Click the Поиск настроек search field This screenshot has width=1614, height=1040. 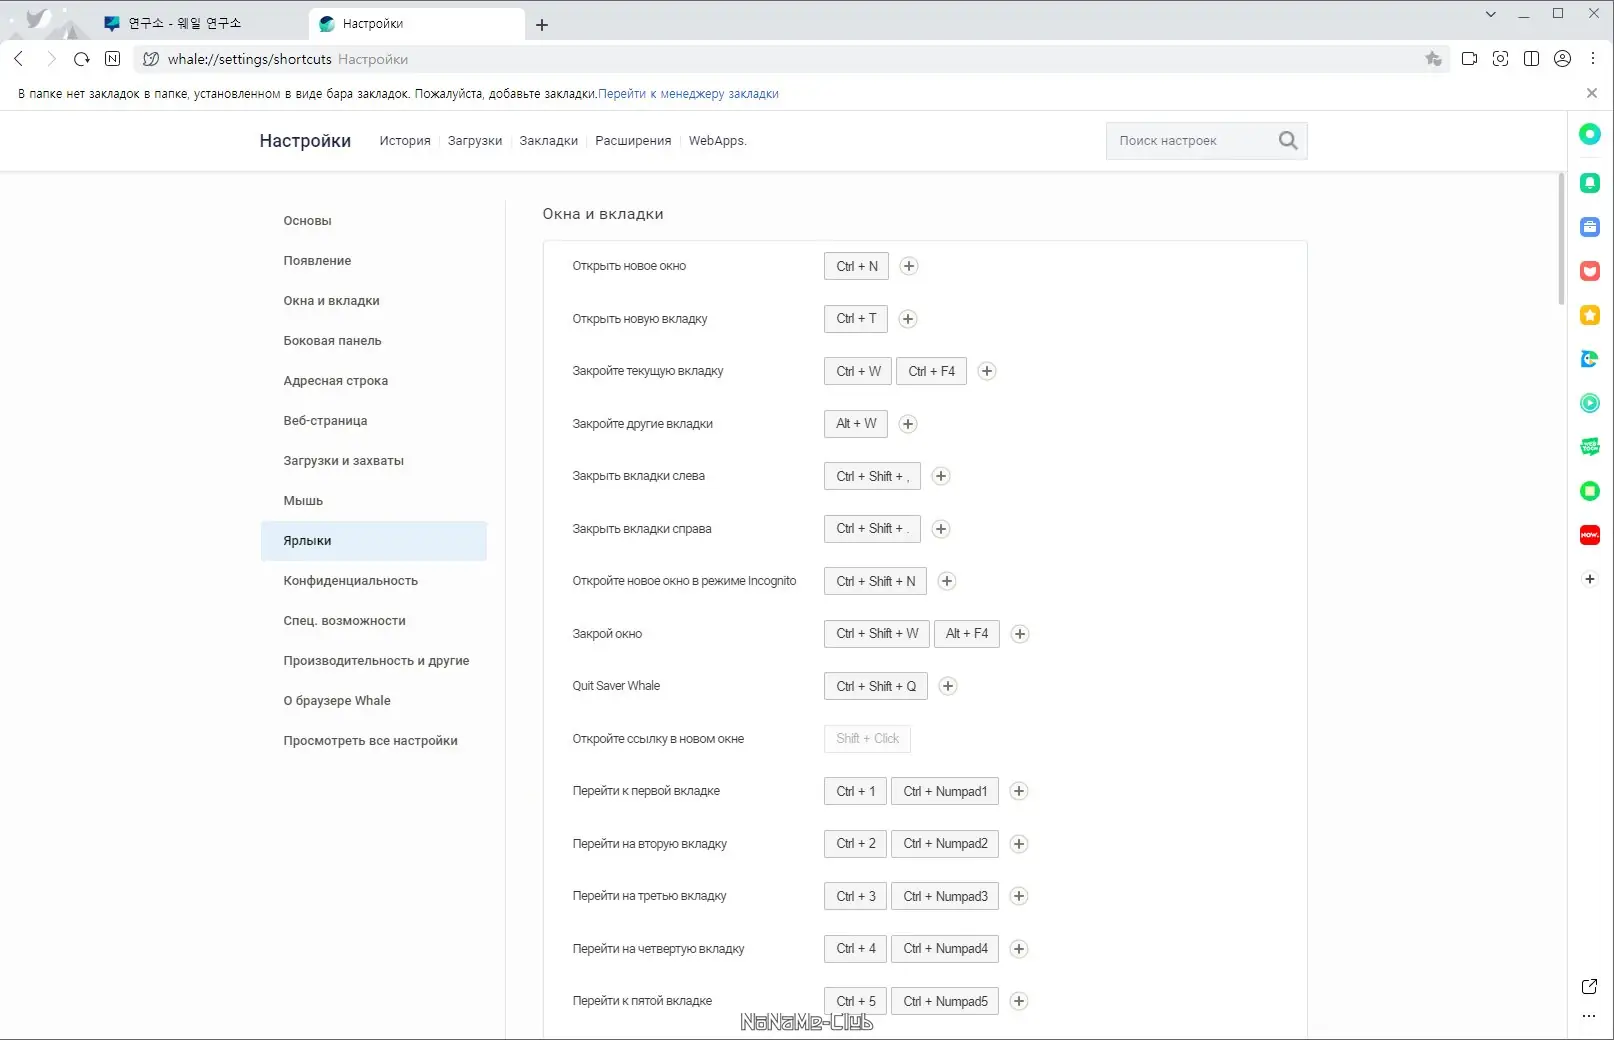tap(1190, 141)
